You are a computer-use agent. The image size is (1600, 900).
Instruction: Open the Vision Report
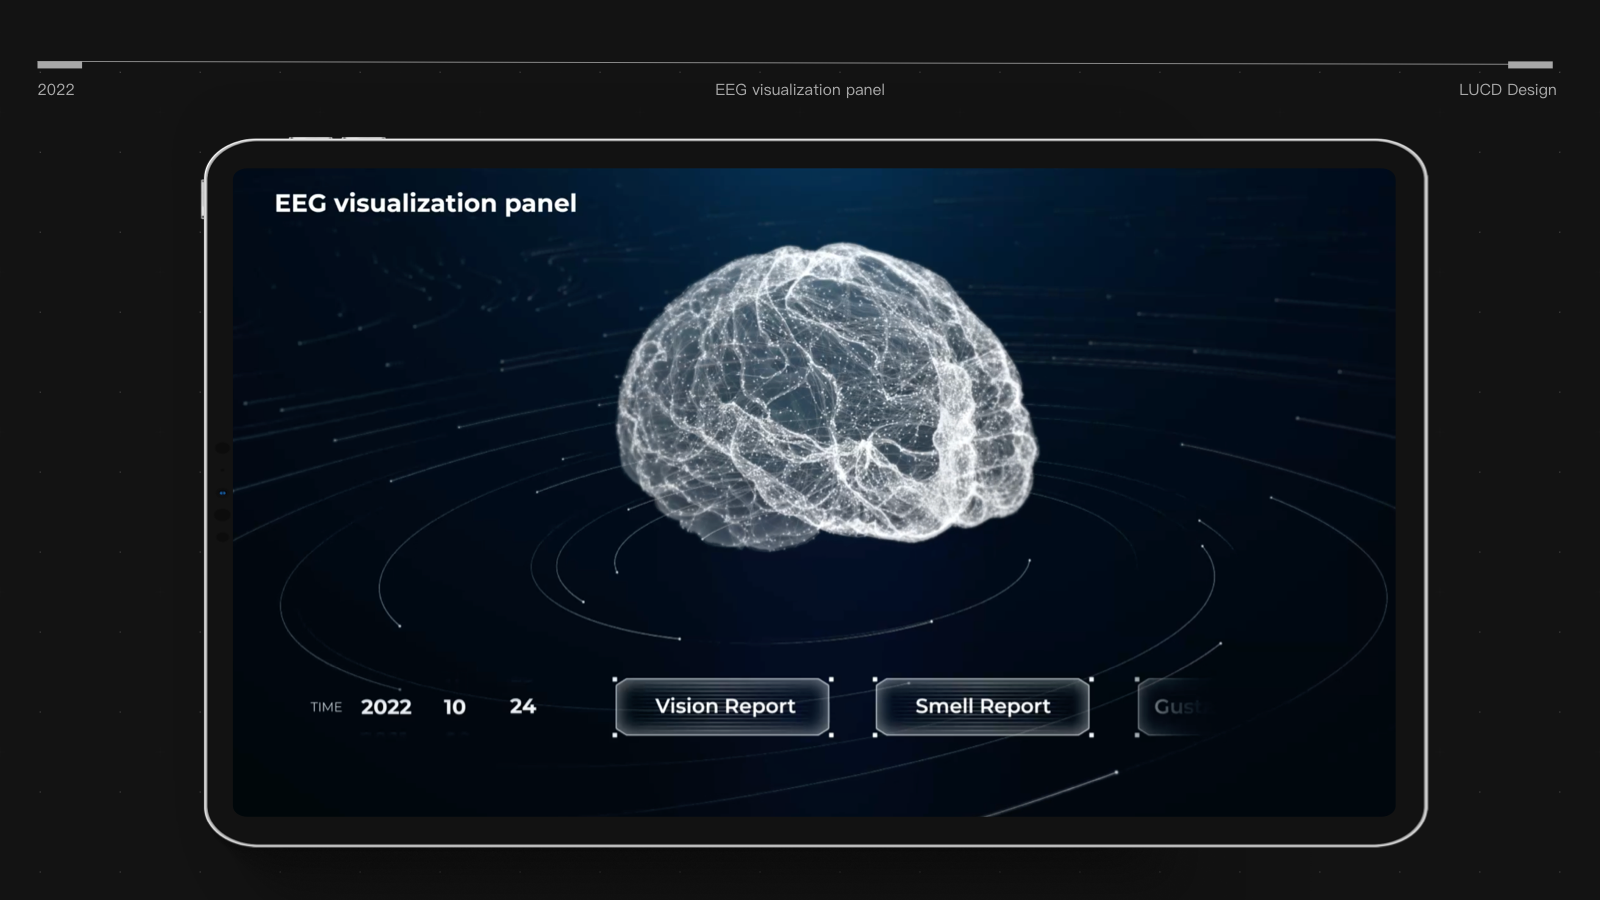click(724, 706)
